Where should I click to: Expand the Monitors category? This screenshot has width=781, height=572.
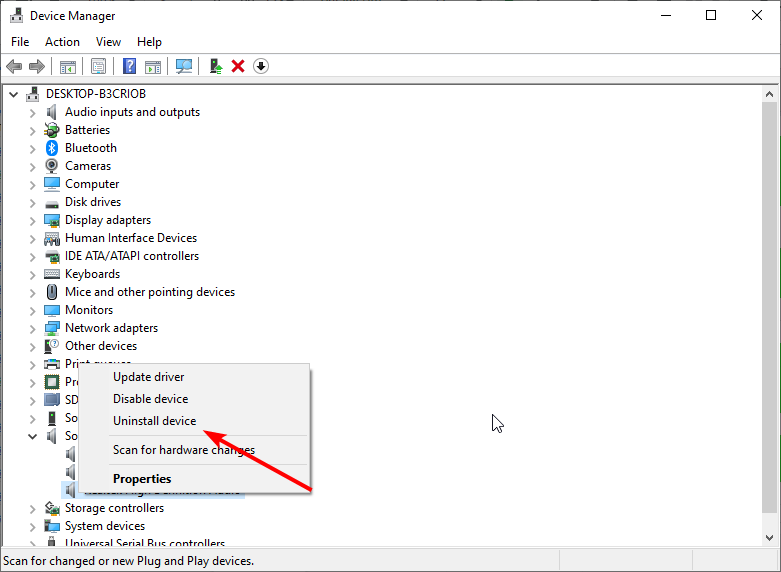coord(32,310)
